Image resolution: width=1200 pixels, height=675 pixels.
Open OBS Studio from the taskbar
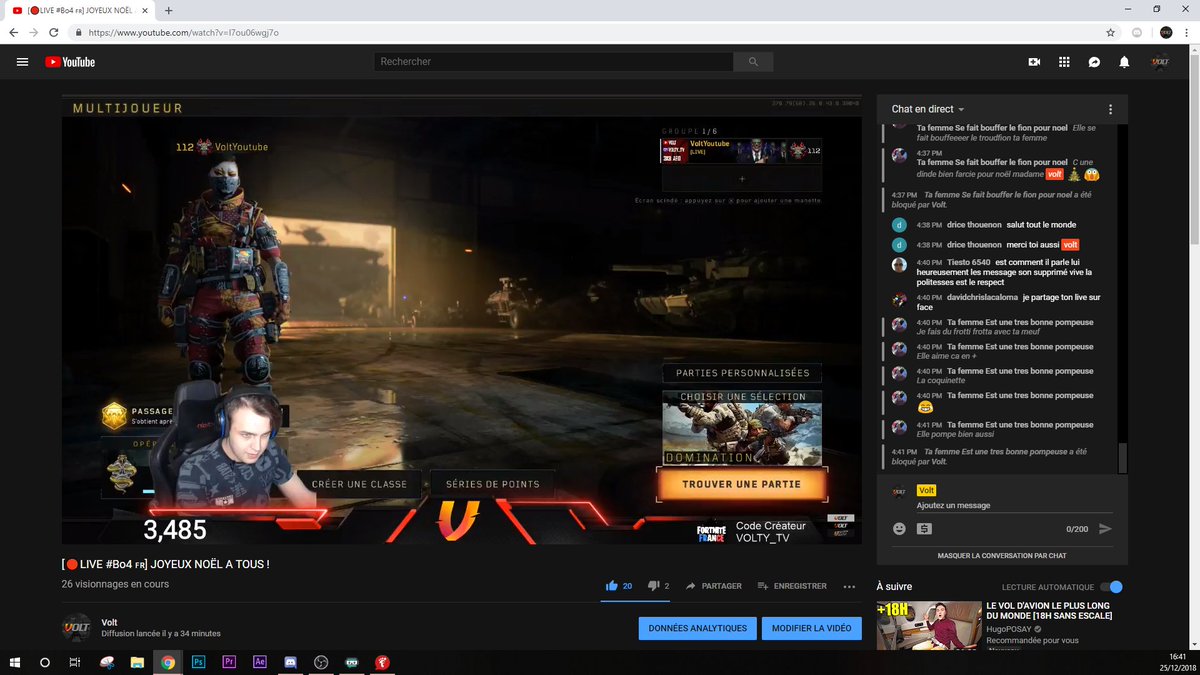click(x=321, y=662)
